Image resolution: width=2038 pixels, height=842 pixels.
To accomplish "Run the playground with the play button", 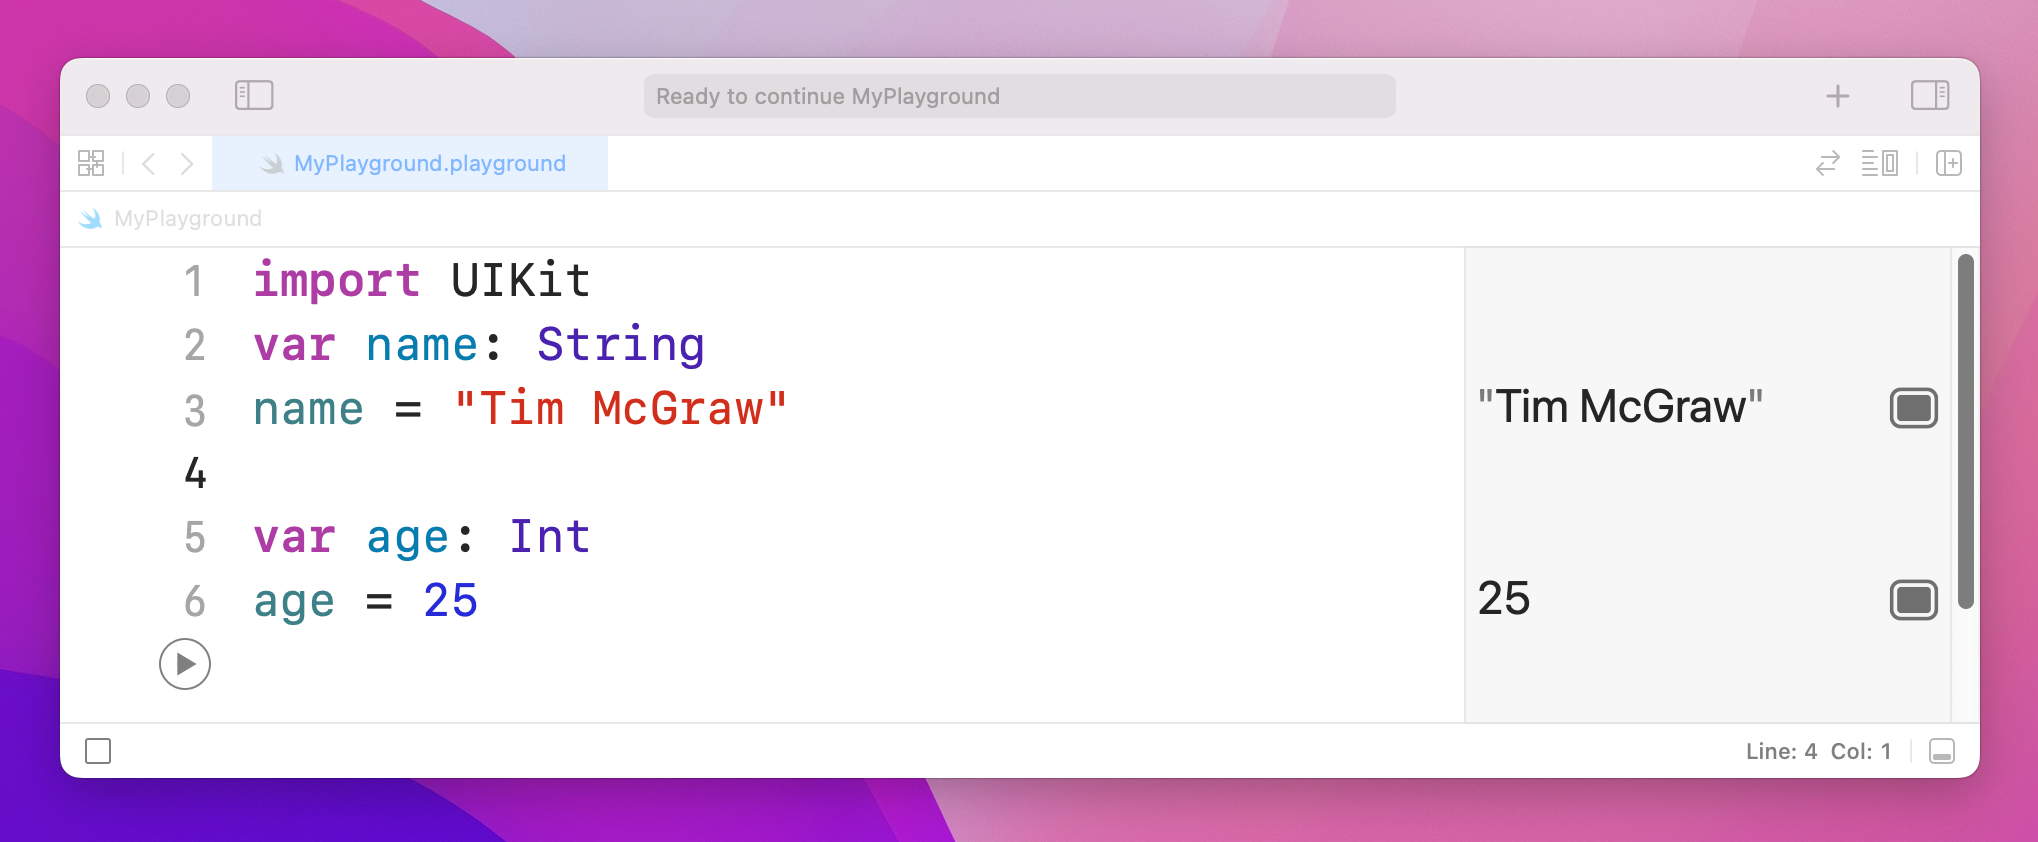I will point(185,664).
